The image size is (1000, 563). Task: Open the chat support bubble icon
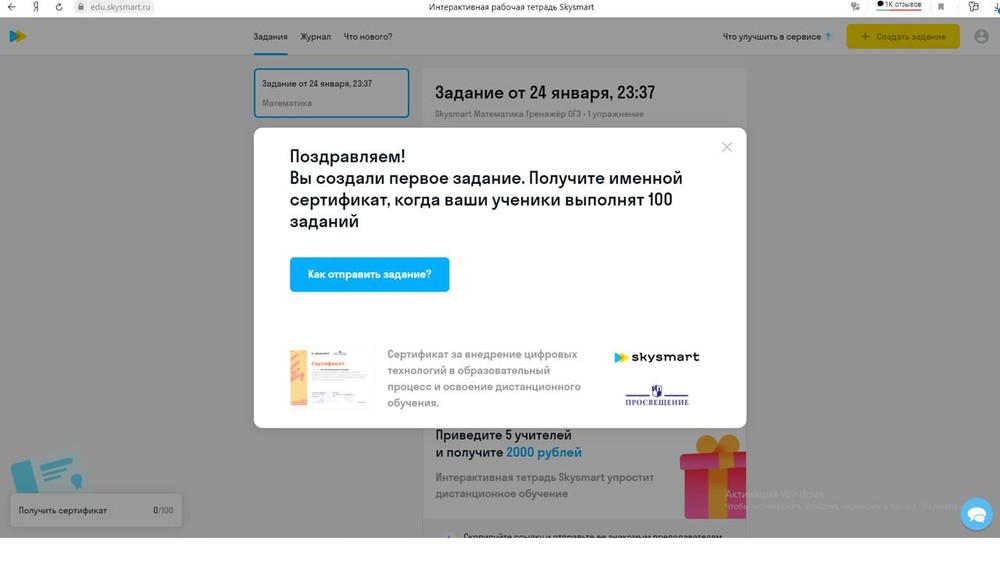click(x=975, y=514)
